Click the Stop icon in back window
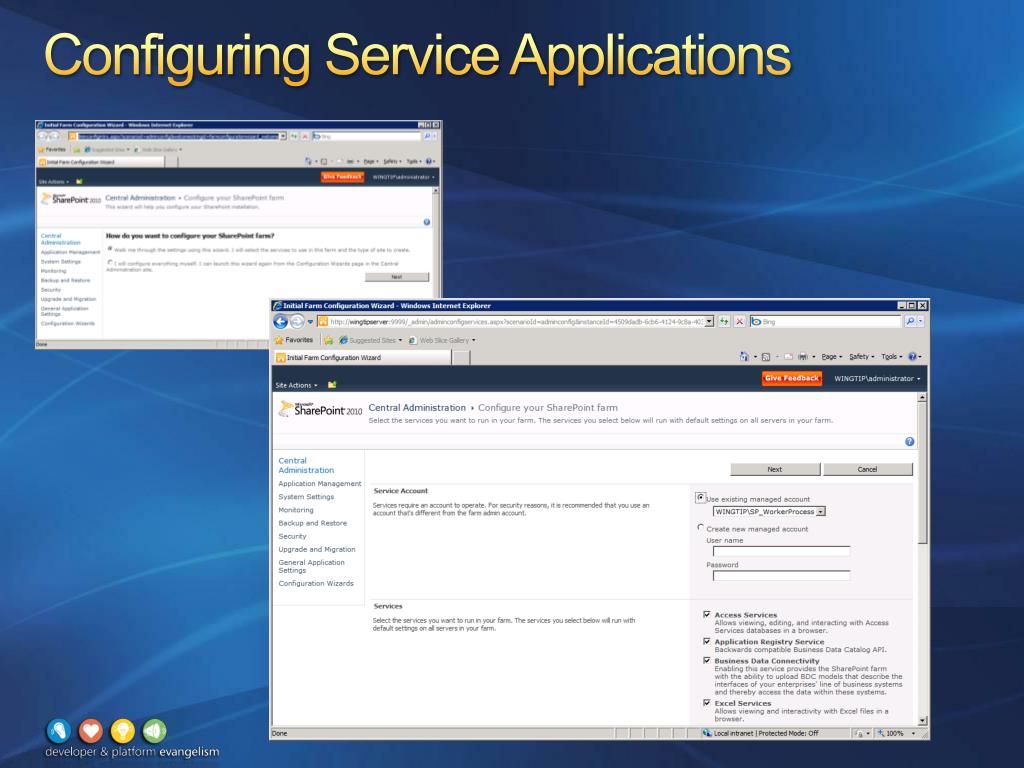Viewport: 1024px width, 768px height. (x=304, y=136)
